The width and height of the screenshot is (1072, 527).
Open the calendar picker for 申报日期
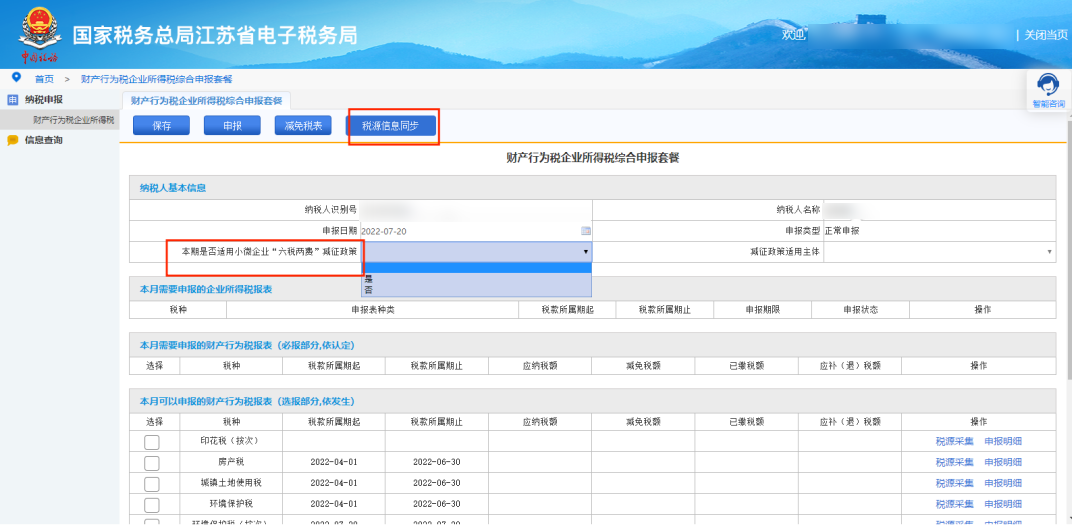(x=585, y=231)
